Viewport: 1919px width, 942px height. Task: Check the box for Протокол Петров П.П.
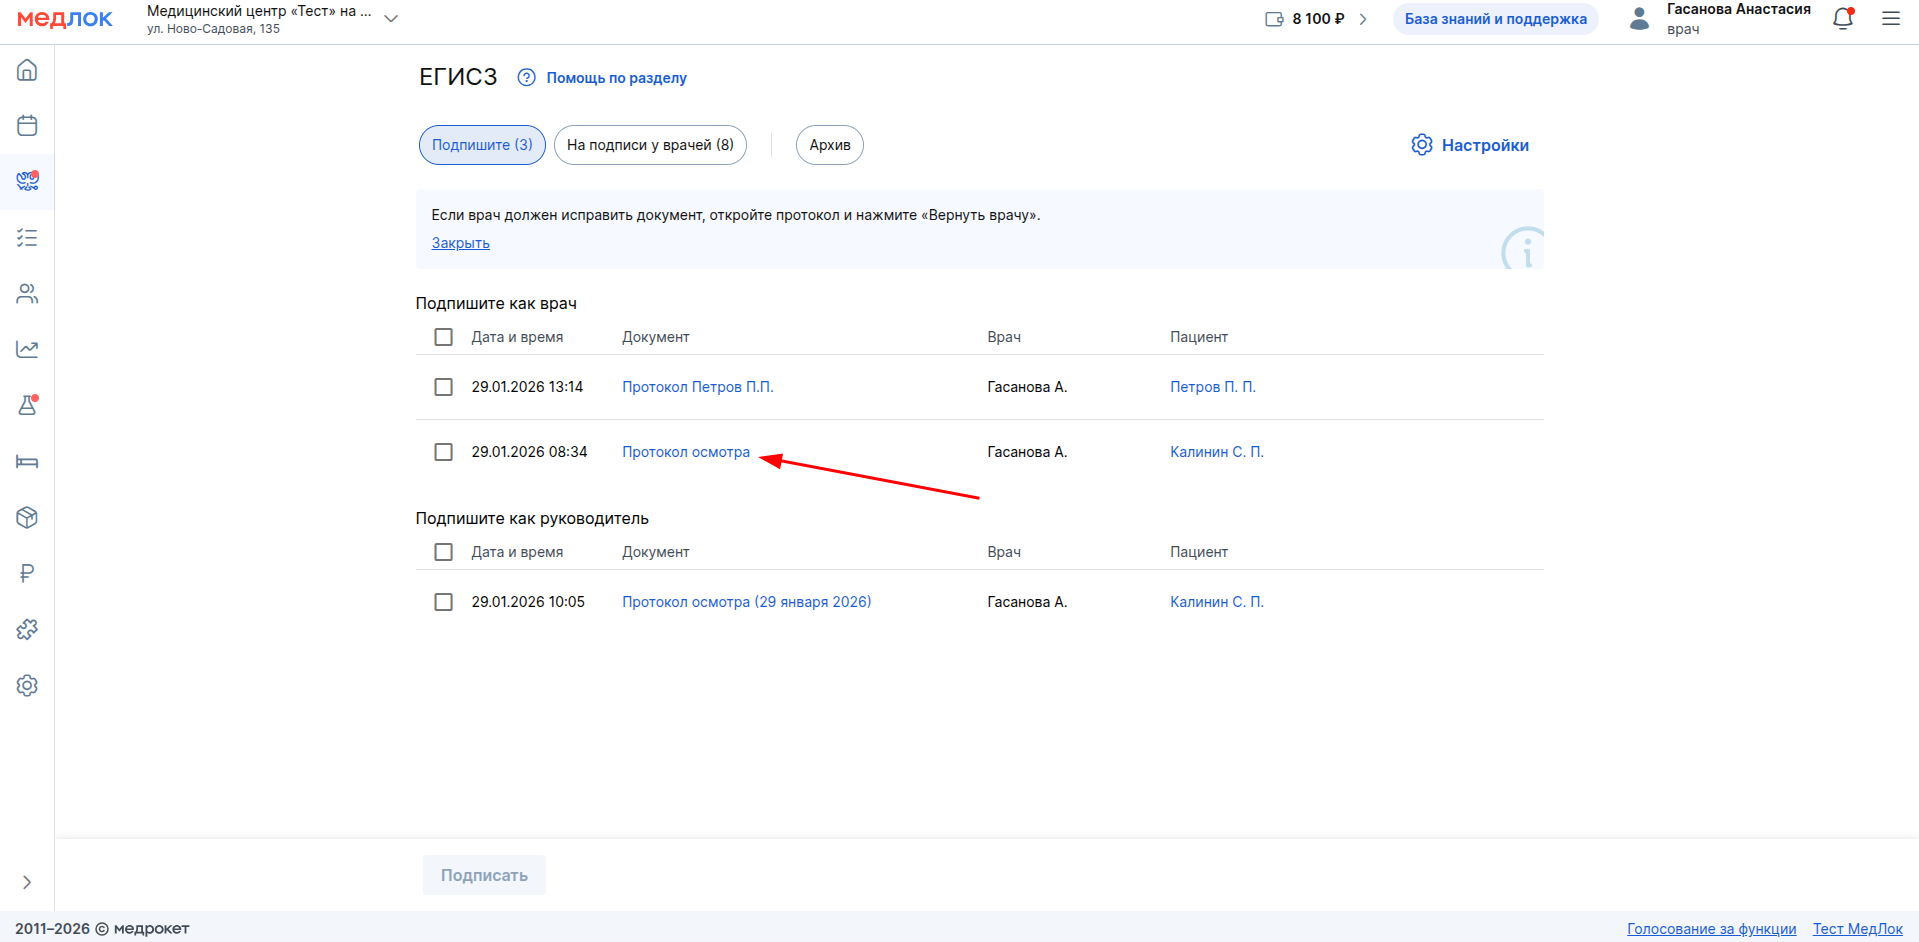(443, 387)
